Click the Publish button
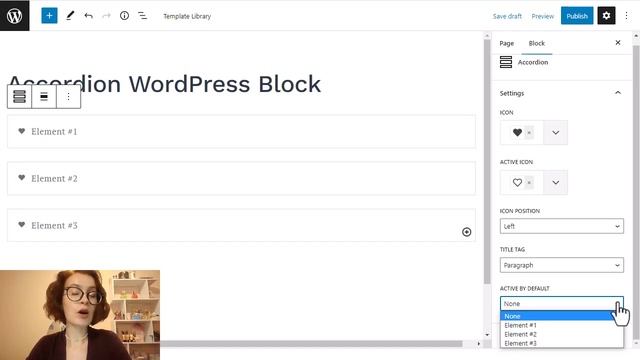The image size is (640, 360). coord(577,16)
